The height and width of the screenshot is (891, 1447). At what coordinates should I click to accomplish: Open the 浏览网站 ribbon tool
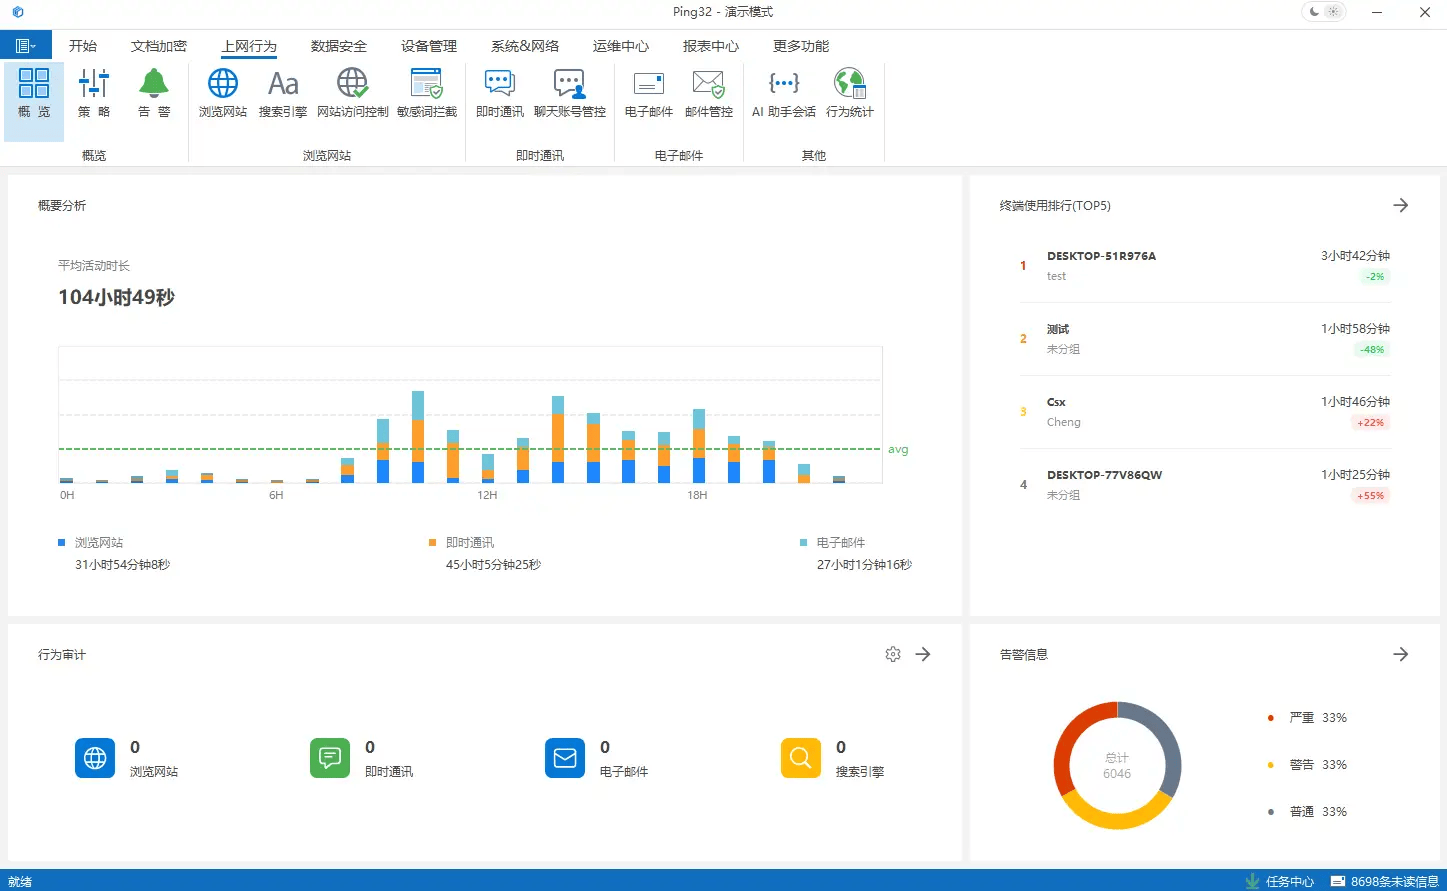pyautogui.click(x=222, y=93)
